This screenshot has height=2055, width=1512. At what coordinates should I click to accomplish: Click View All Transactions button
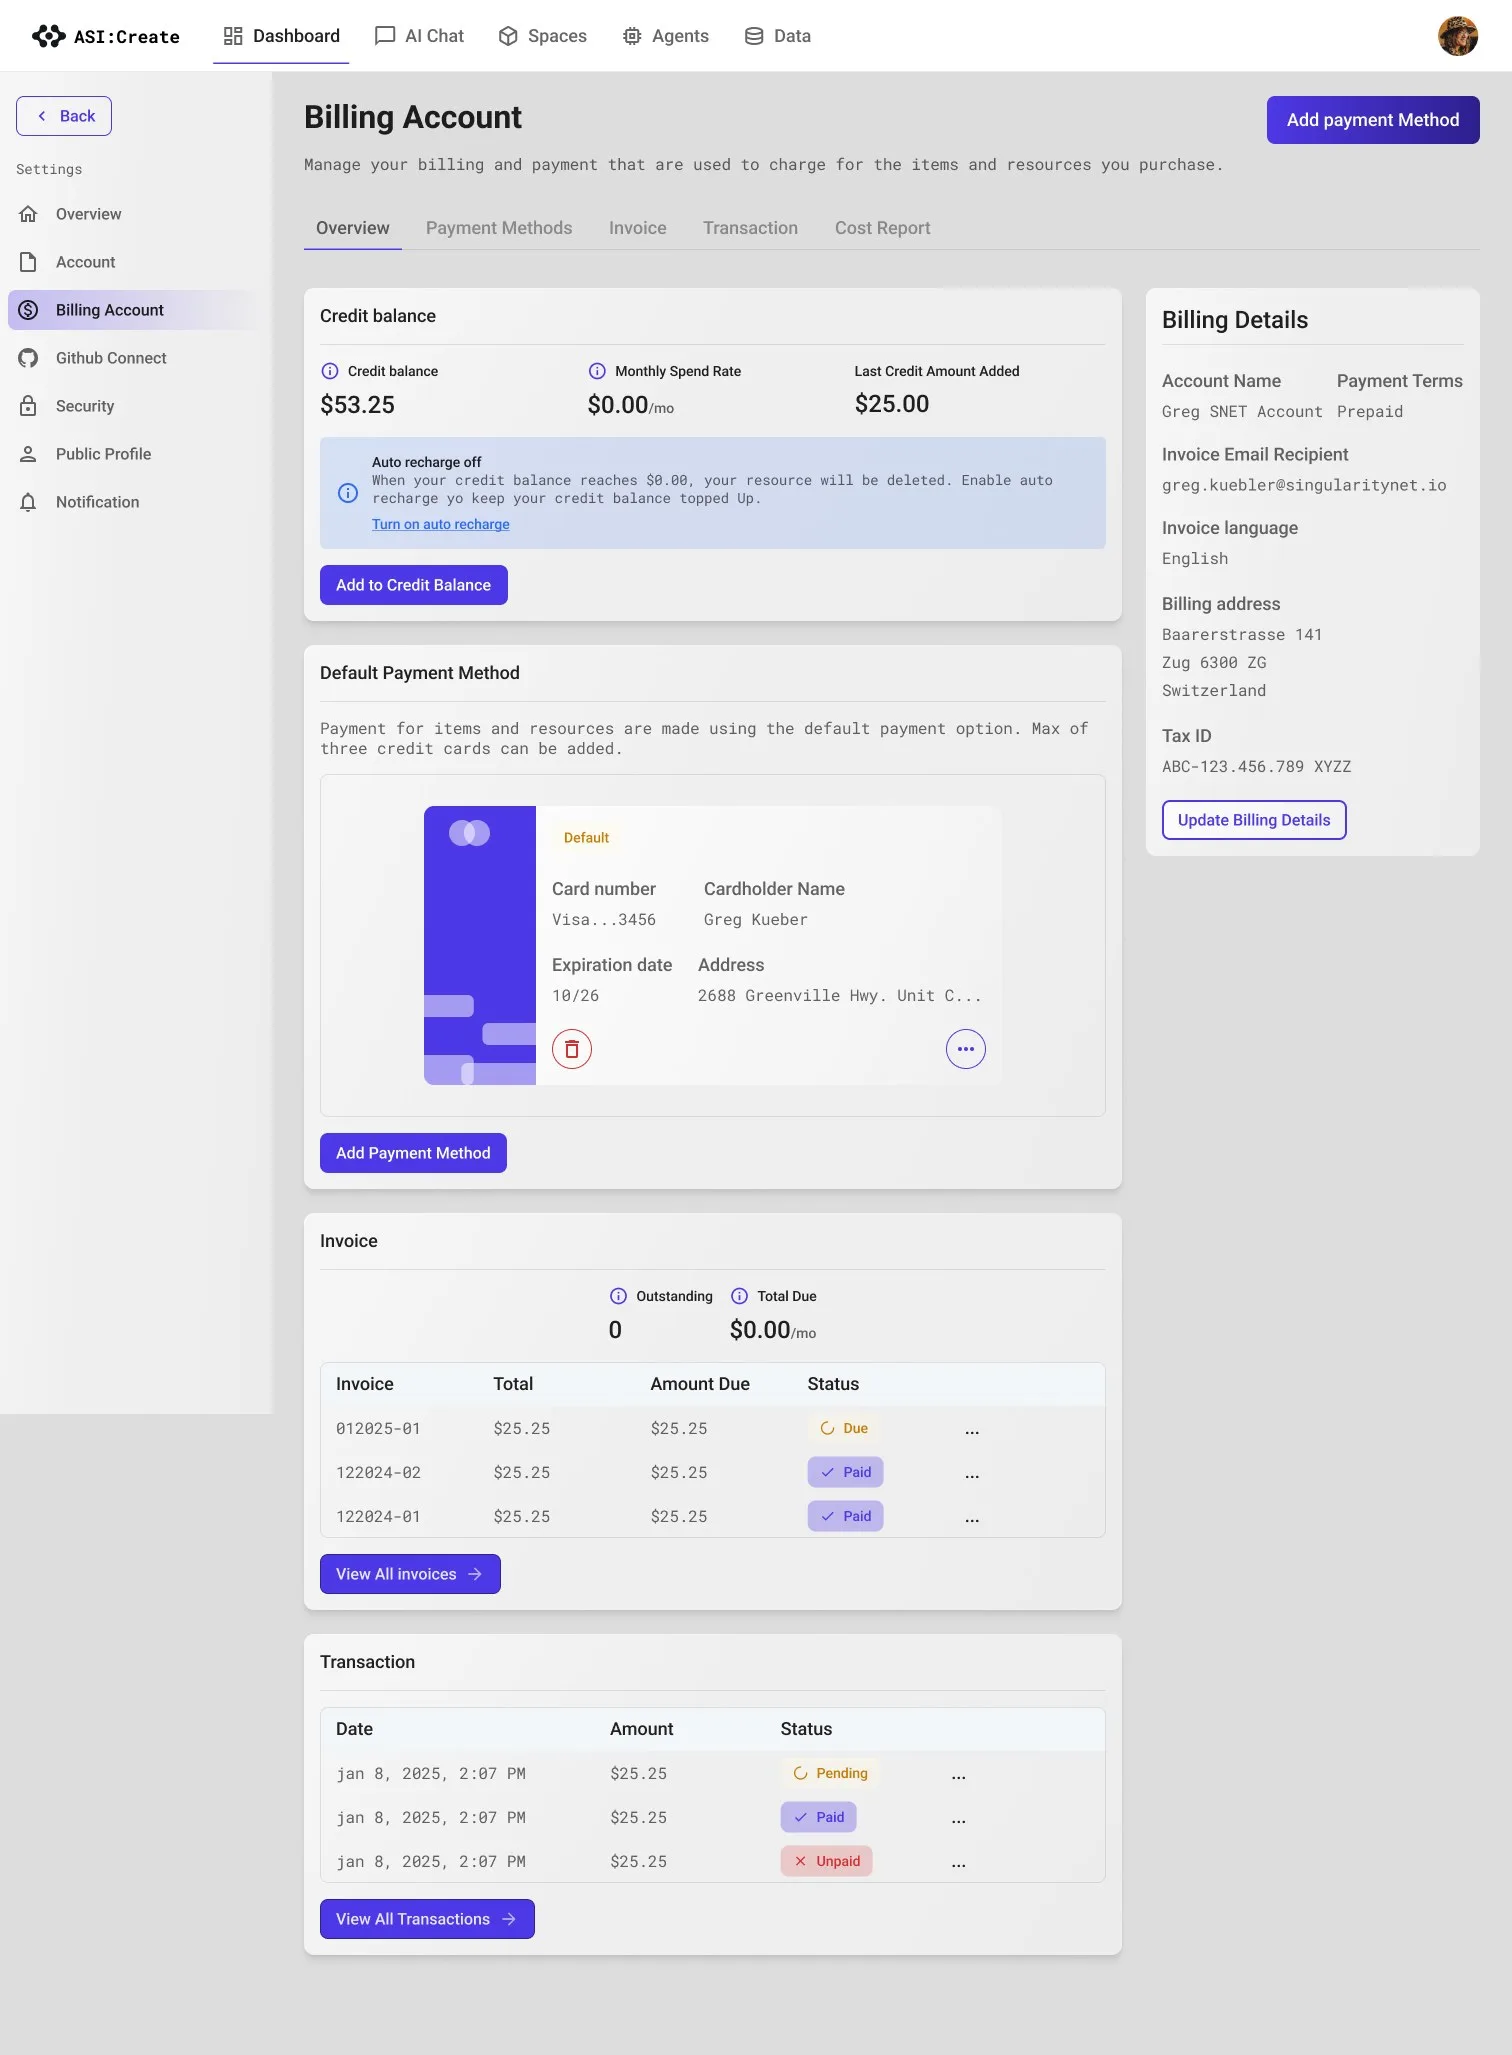(427, 1919)
